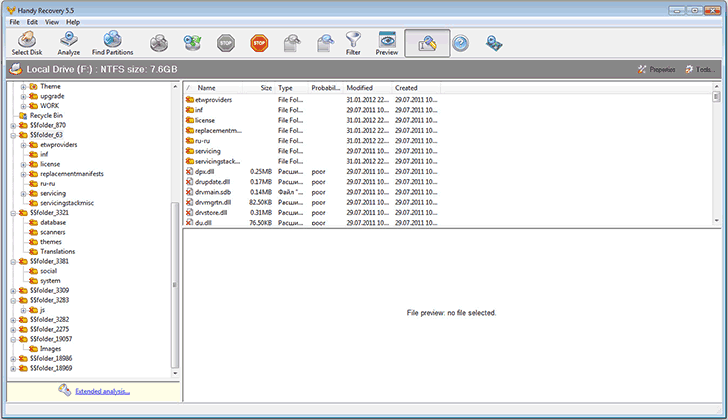
Task: Select the drupdate.dll file row
Action: 312,182
